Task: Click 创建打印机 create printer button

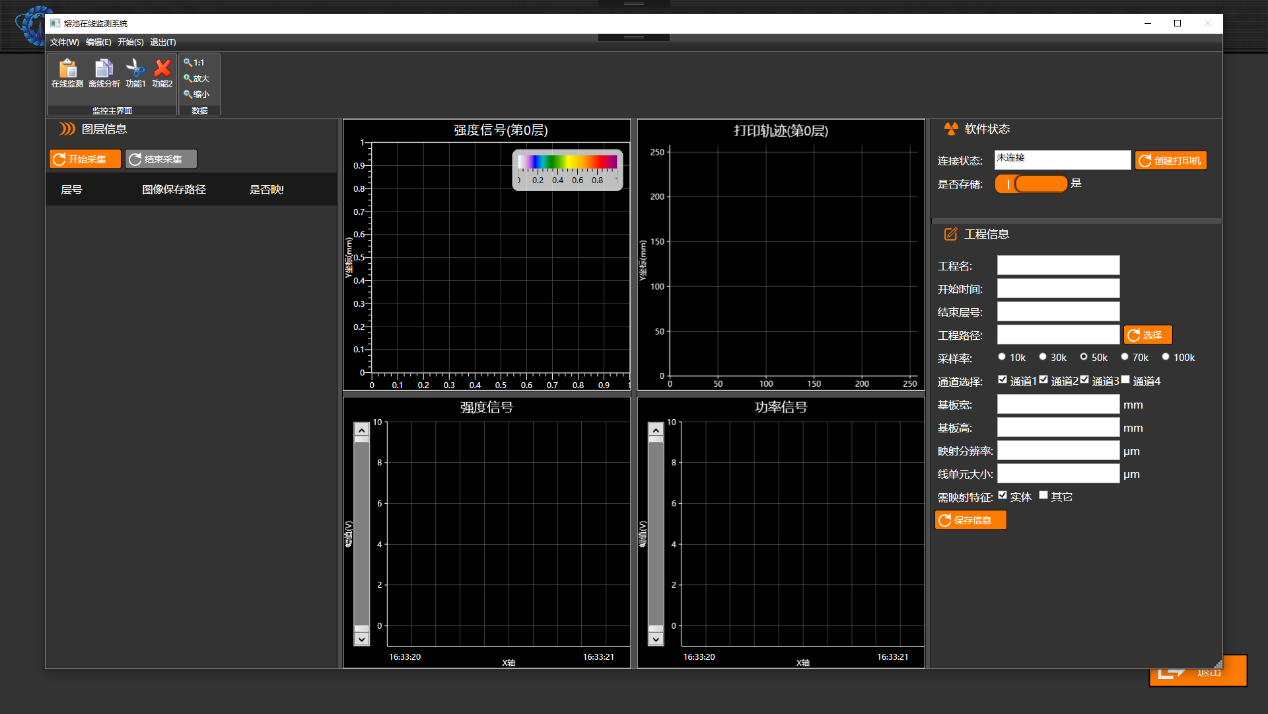Action: pos(1171,160)
